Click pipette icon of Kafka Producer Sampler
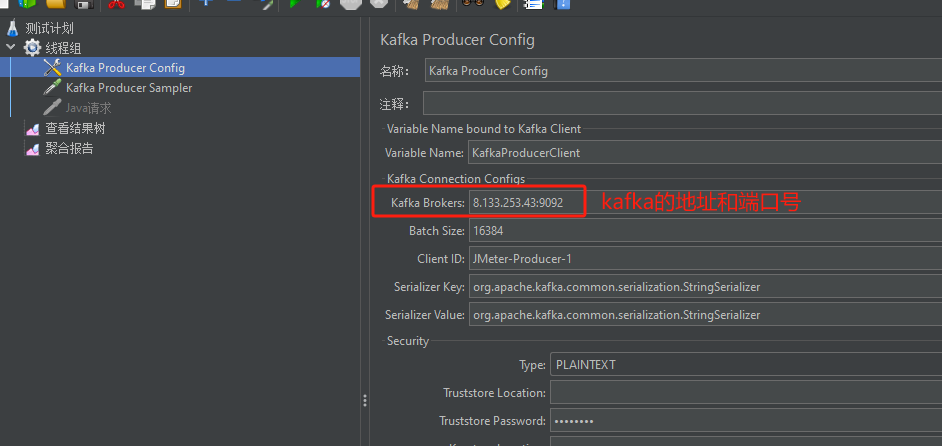 (x=52, y=88)
